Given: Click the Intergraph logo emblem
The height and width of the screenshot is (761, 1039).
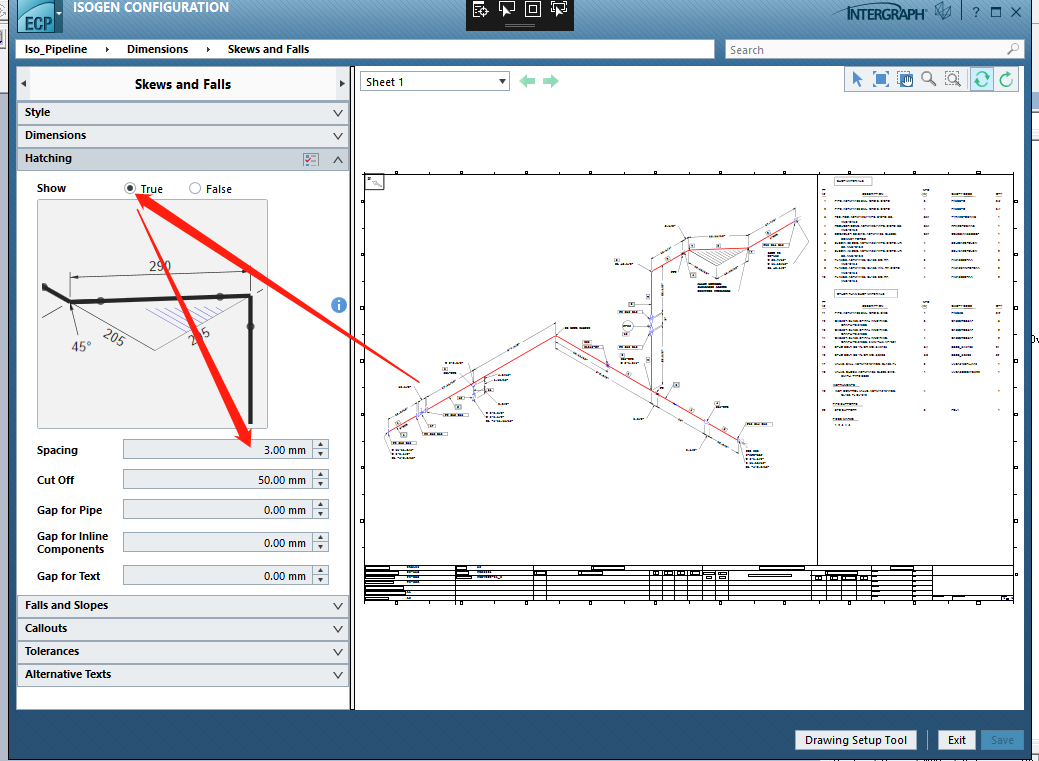Looking at the screenshot, I should tap(943, 12).
